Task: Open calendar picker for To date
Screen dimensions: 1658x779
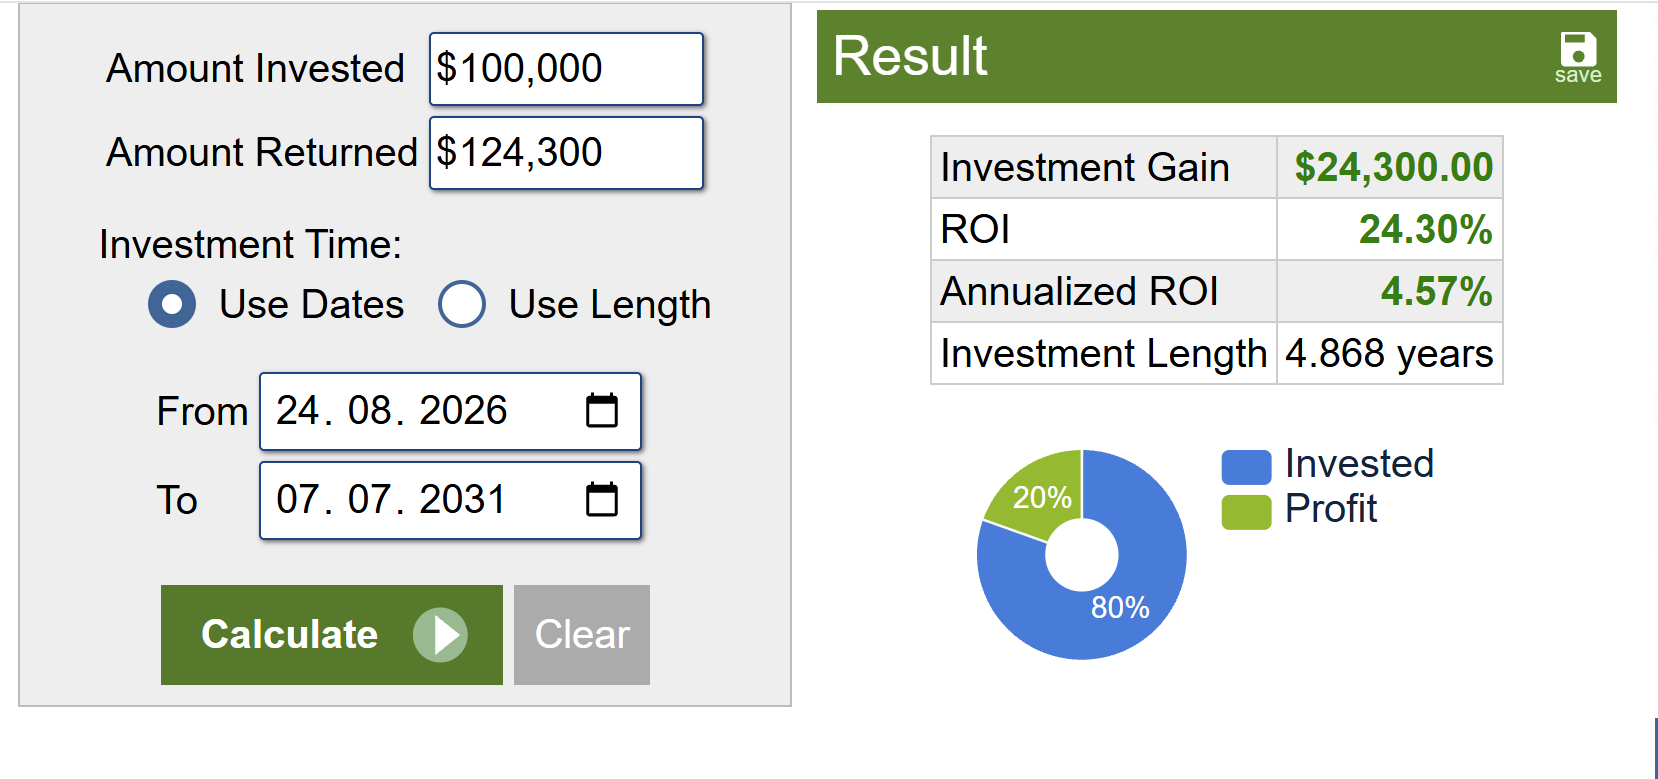Action: 602,499
